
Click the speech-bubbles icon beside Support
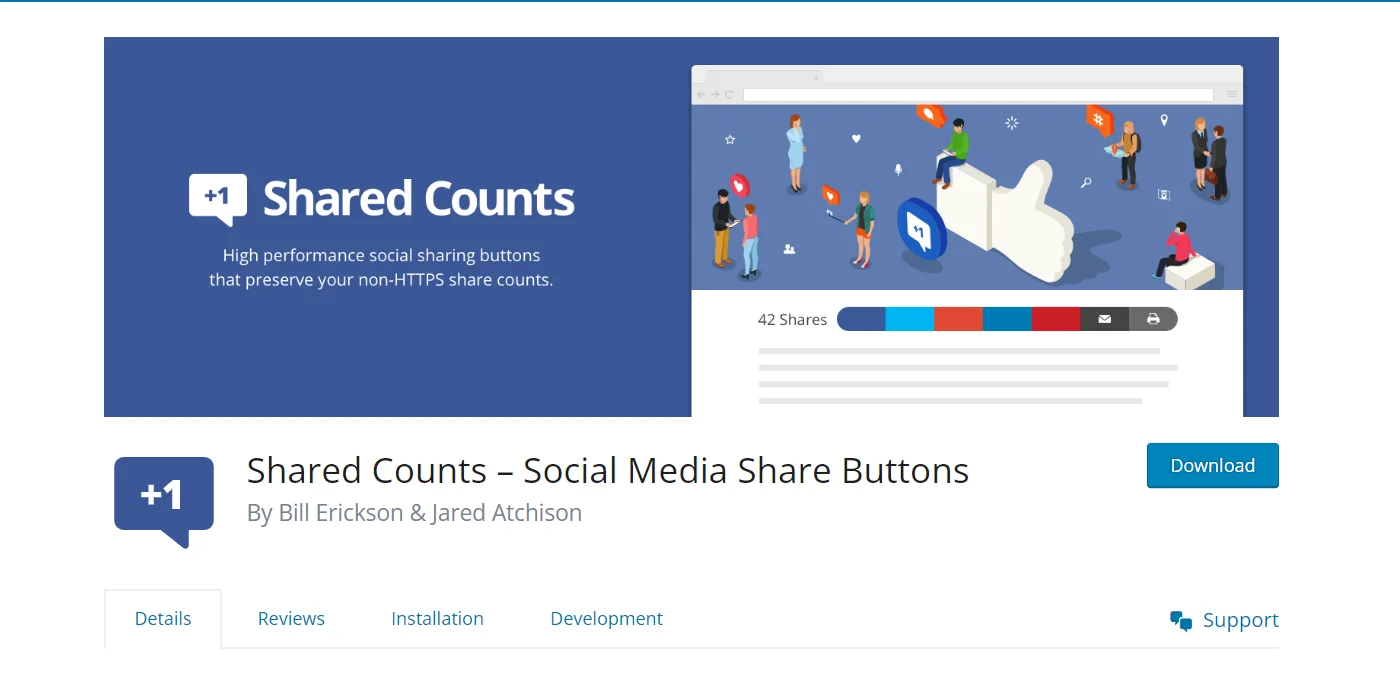[1181, 620]
